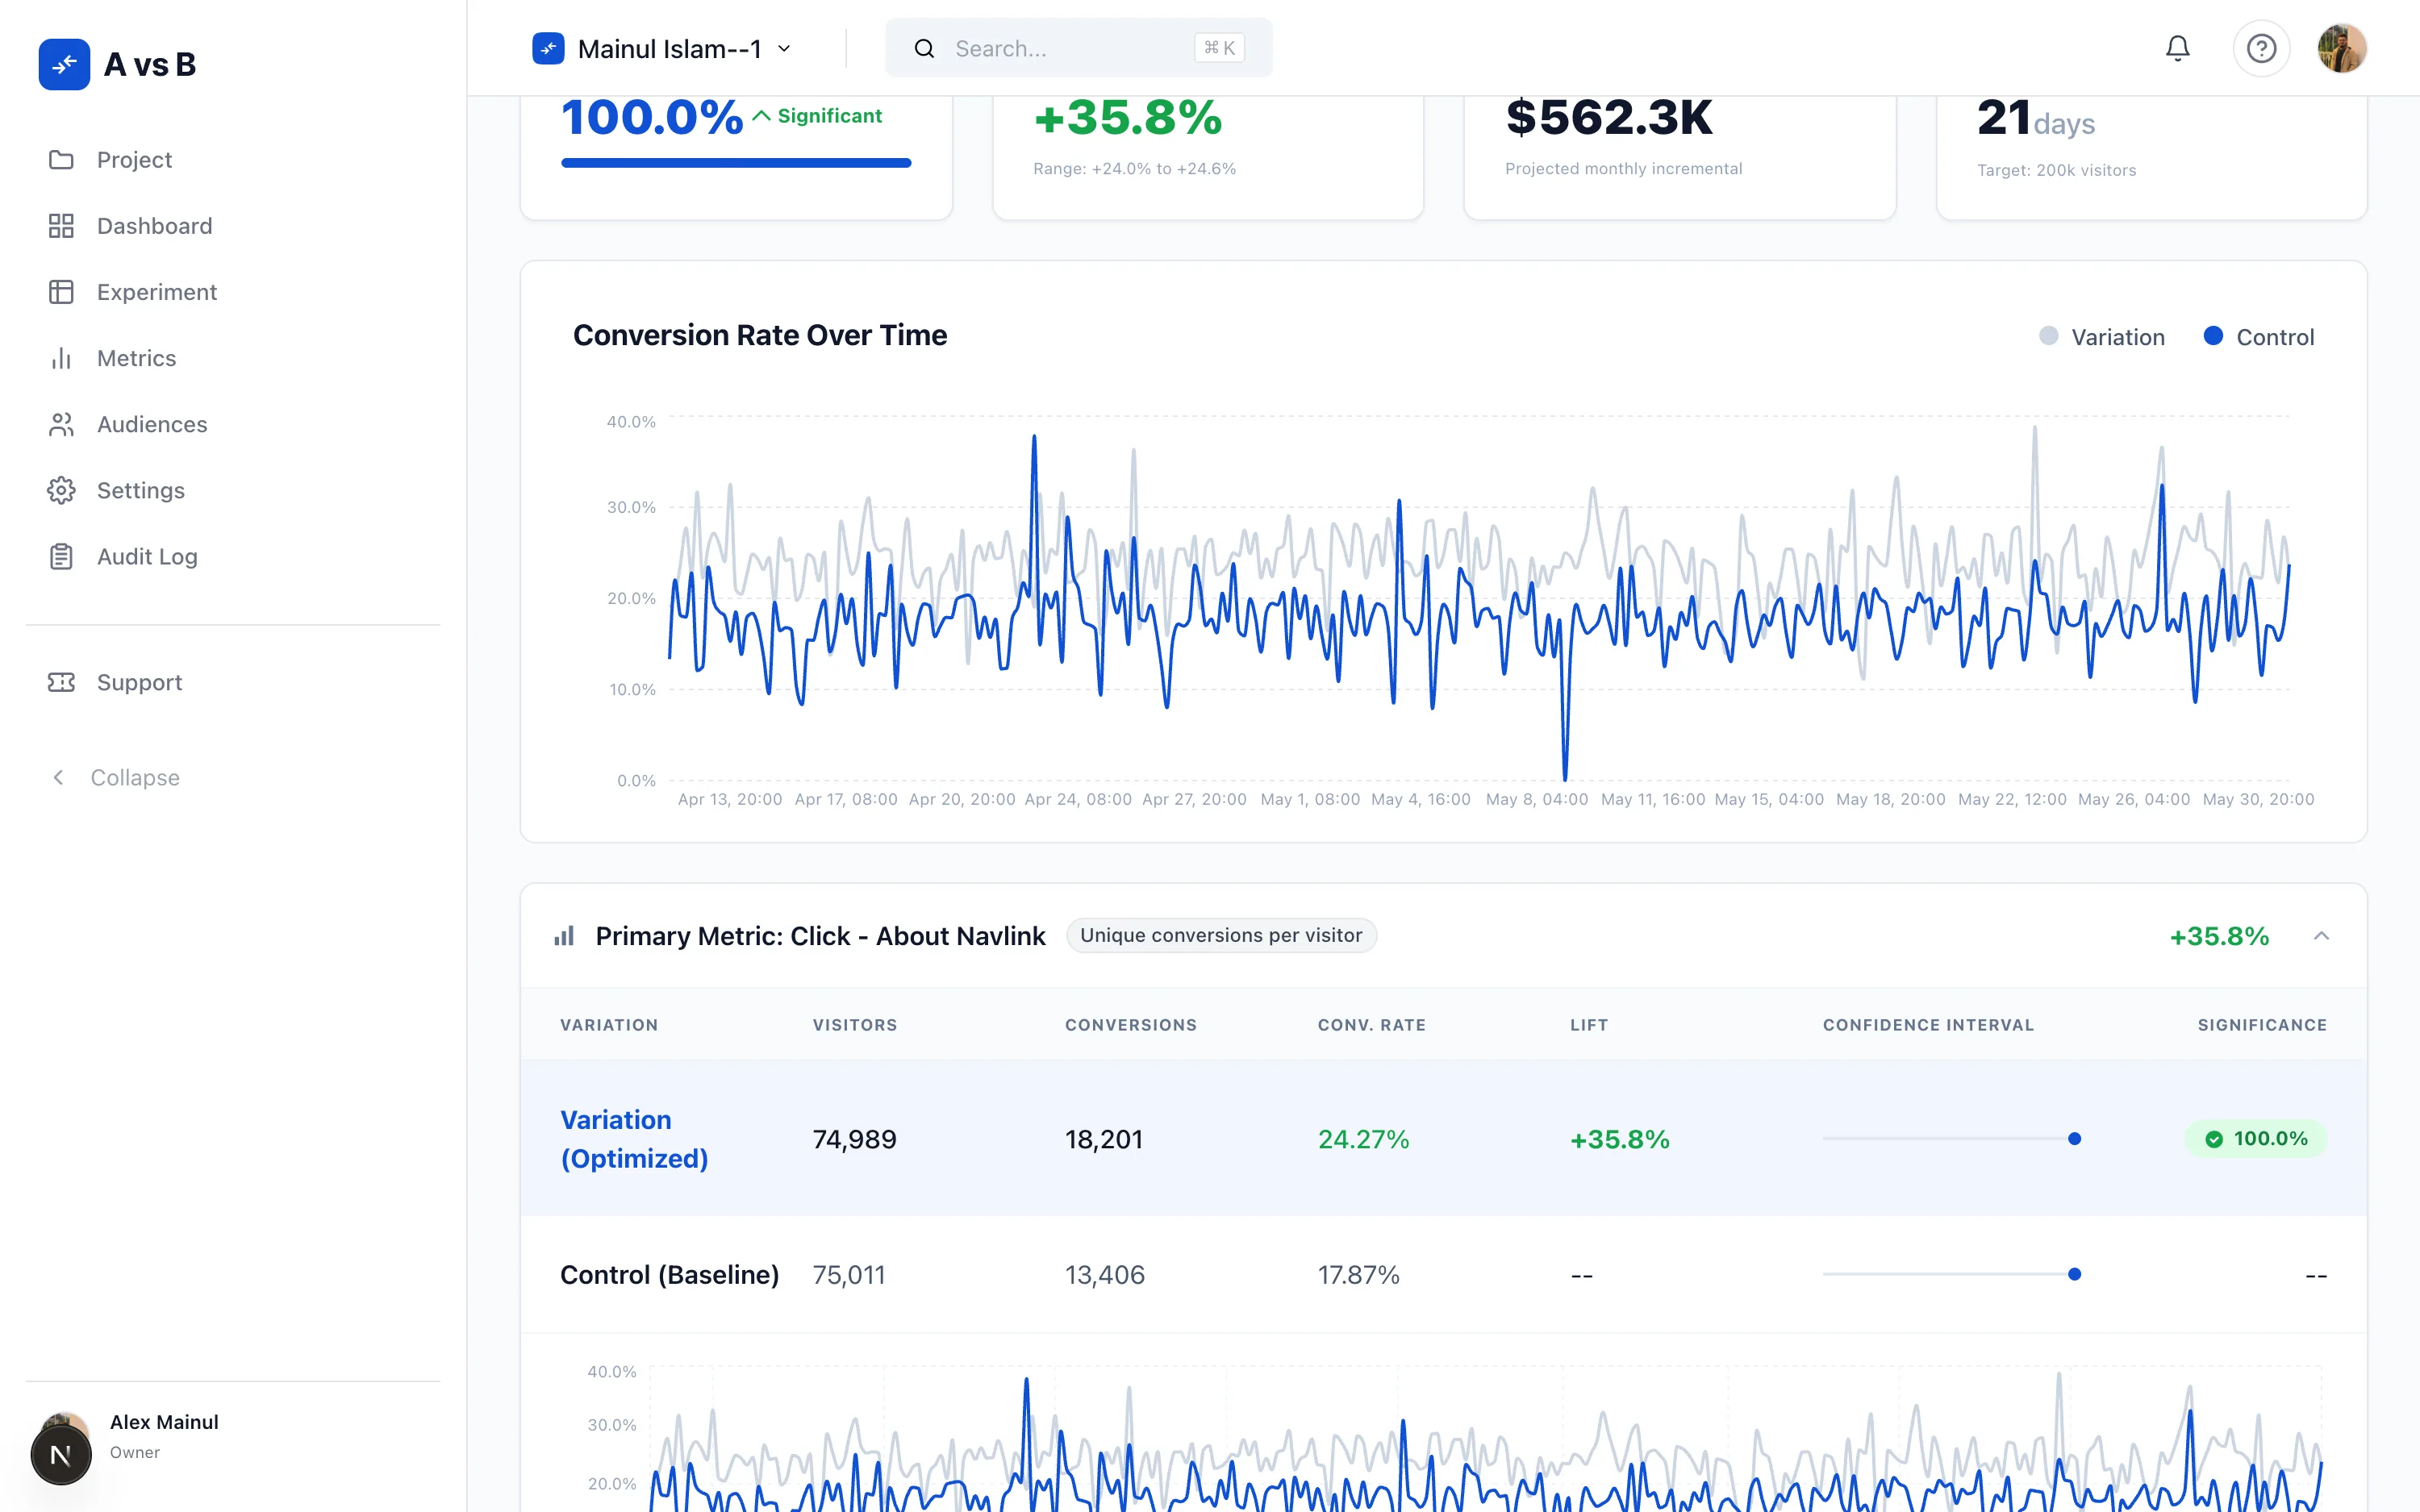Click the Metrics bar chart icon
This screenshot has height=1512, width=2420.
coord(61,358)
